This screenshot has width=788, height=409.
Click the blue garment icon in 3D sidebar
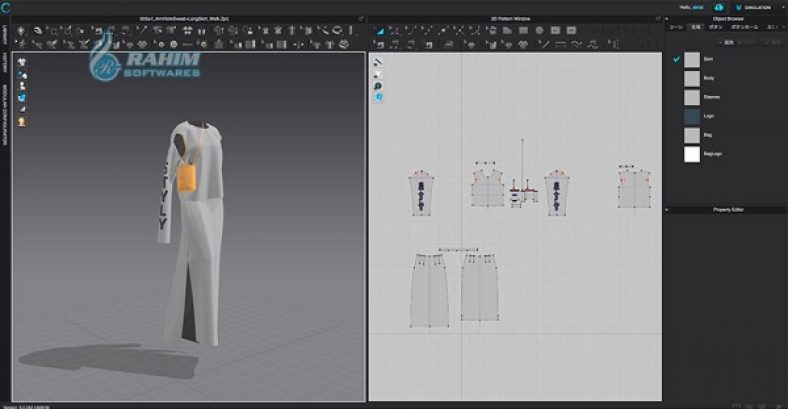coord(22,98)
